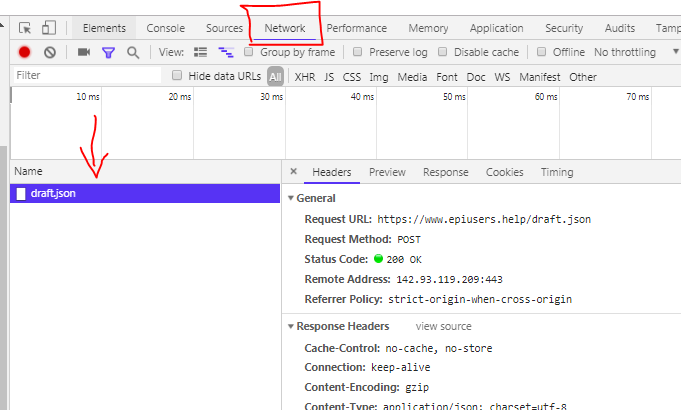
Task: View the Preview detail tab
Action: (x=387, y=172)
